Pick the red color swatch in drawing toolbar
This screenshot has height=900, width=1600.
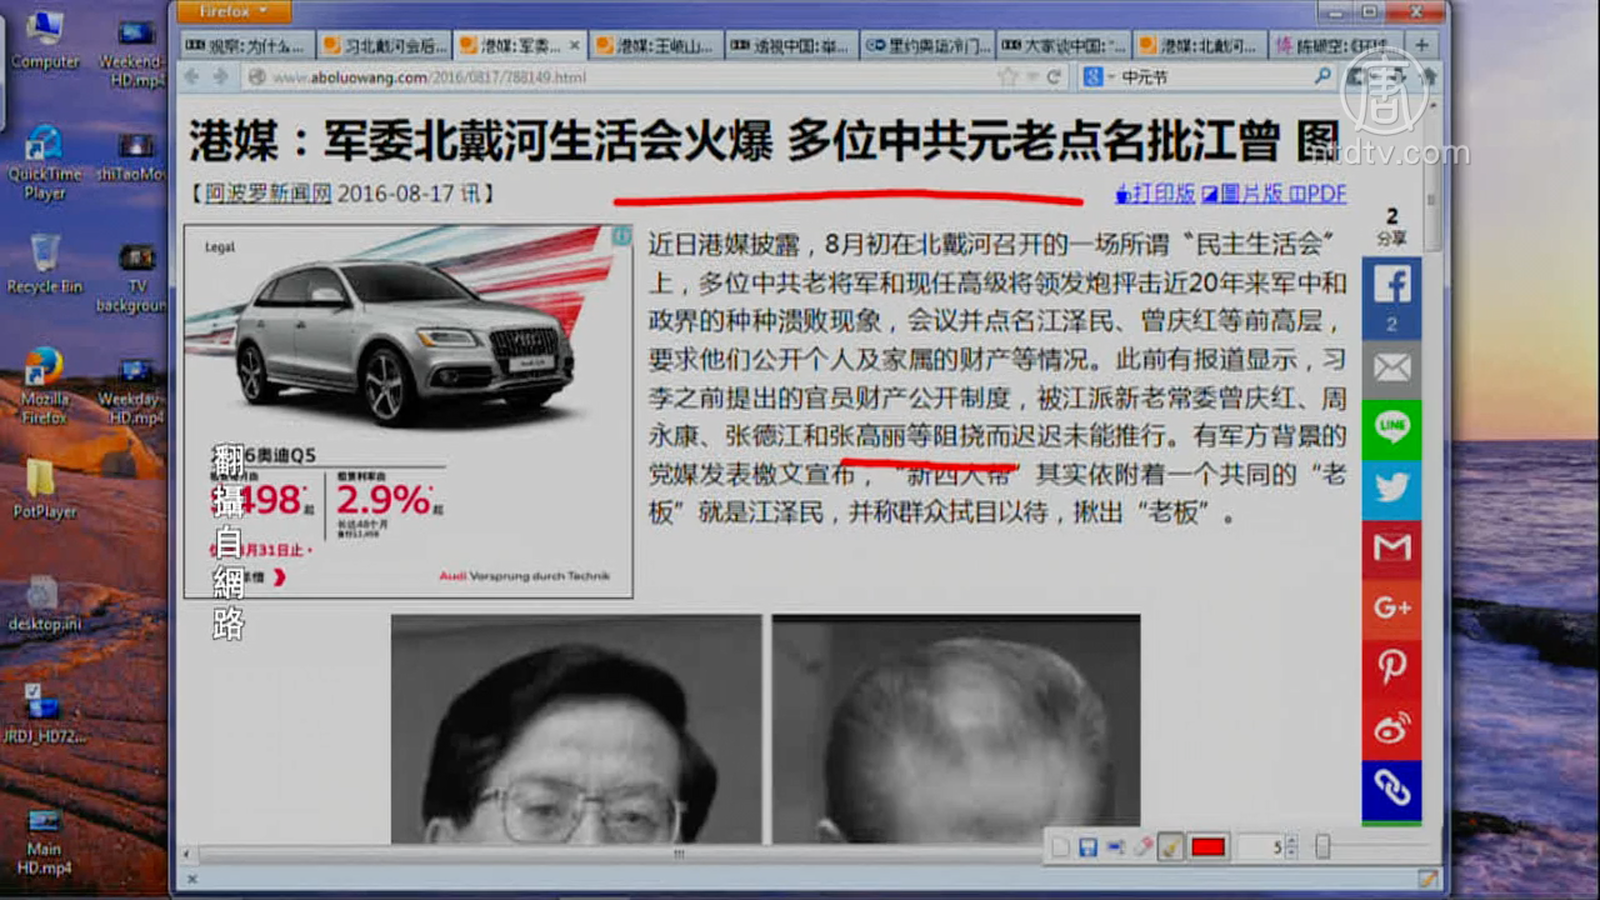tap(1208, 848)
